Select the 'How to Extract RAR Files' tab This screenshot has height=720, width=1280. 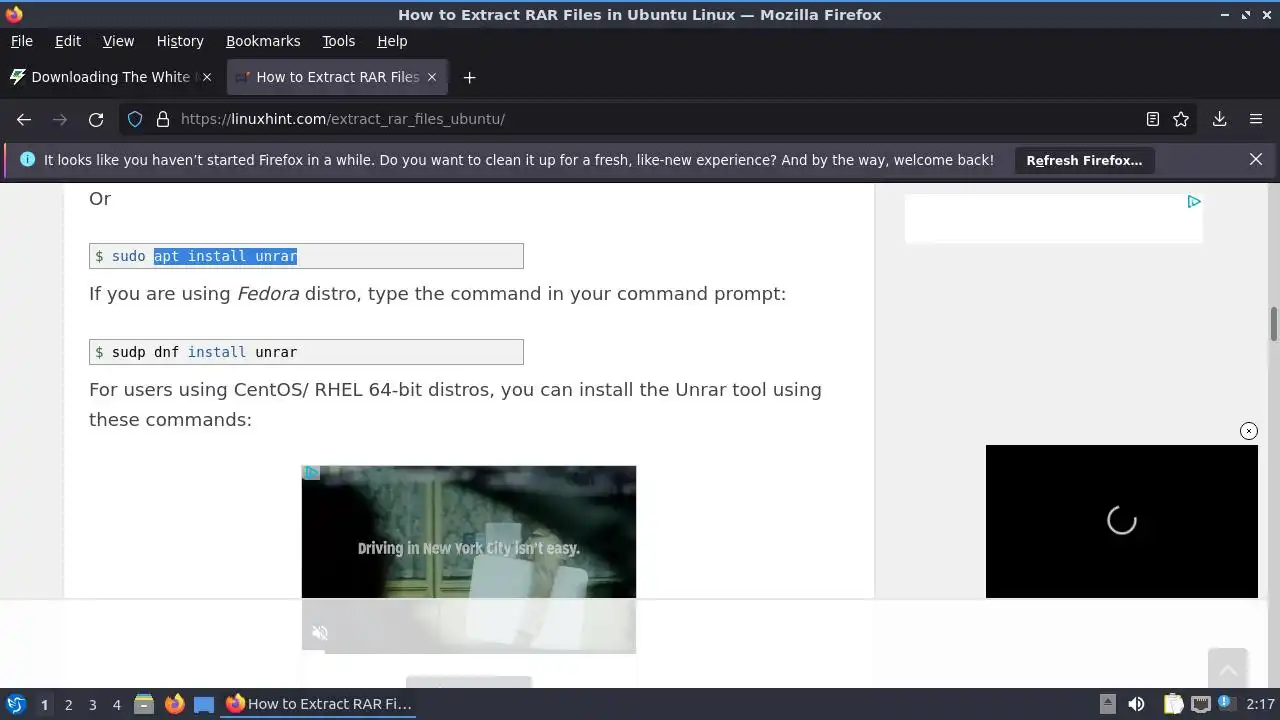tap(337, 77)
